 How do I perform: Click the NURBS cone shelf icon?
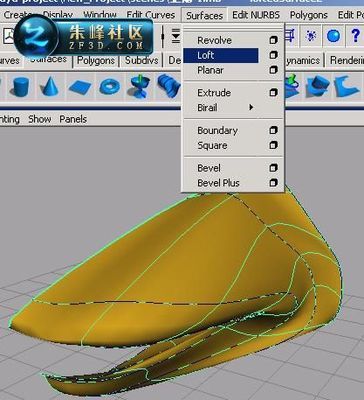[50, 86]
